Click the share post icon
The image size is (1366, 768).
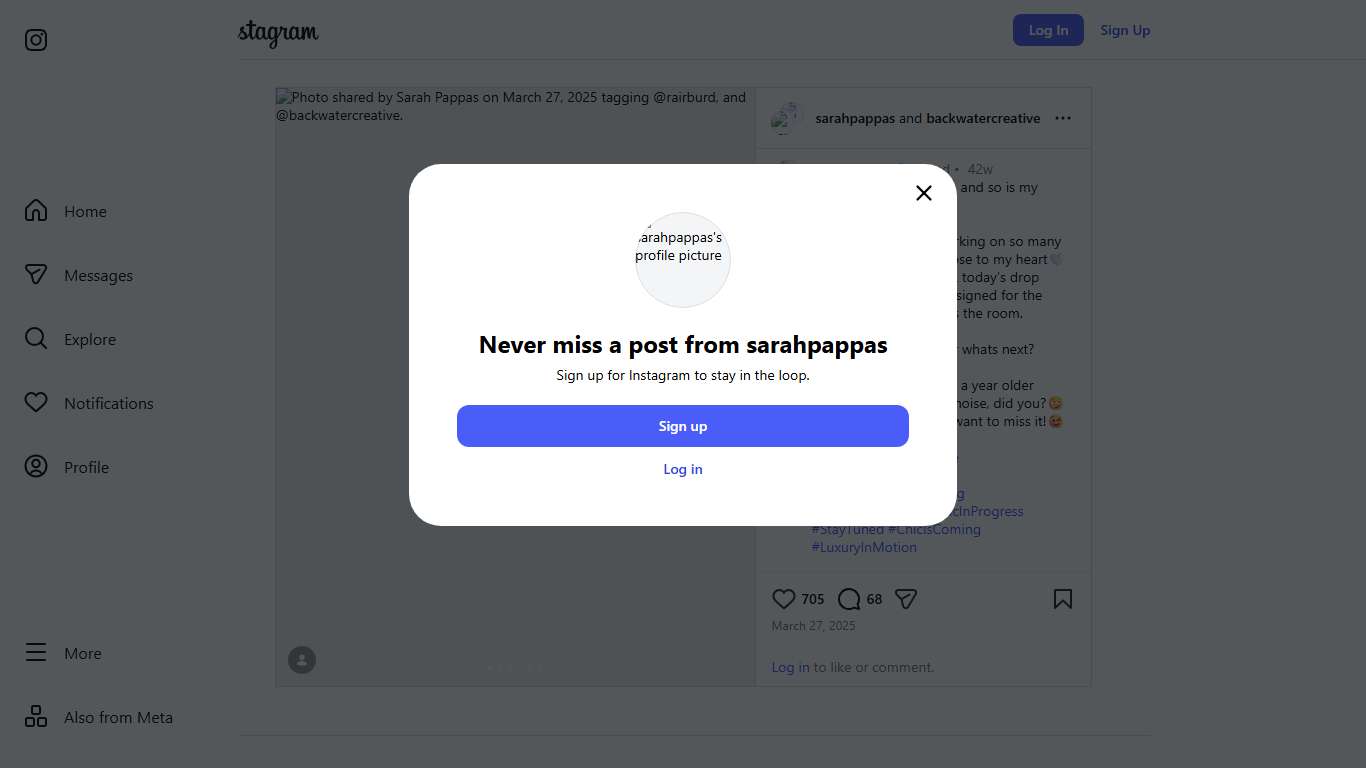[x=906, y=599]
